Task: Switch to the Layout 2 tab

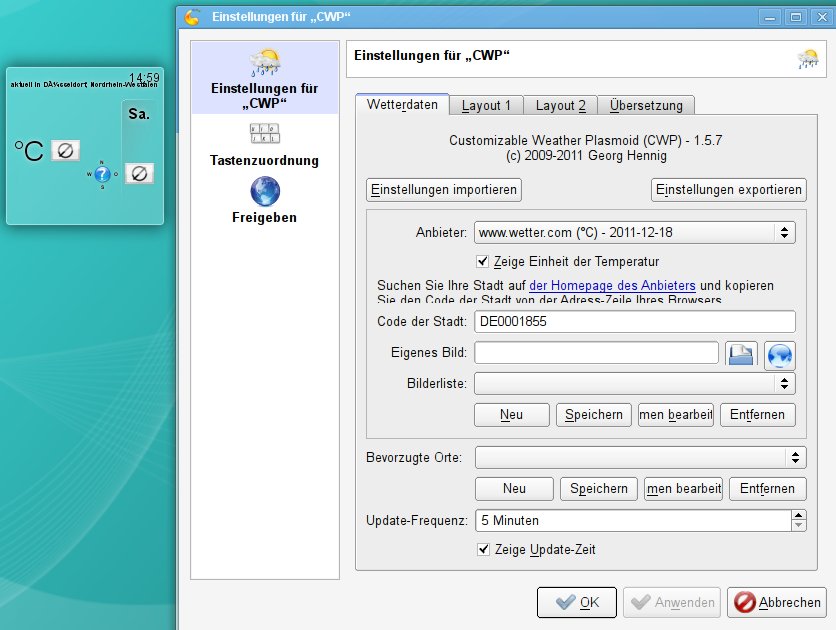Action: (560, 106)
